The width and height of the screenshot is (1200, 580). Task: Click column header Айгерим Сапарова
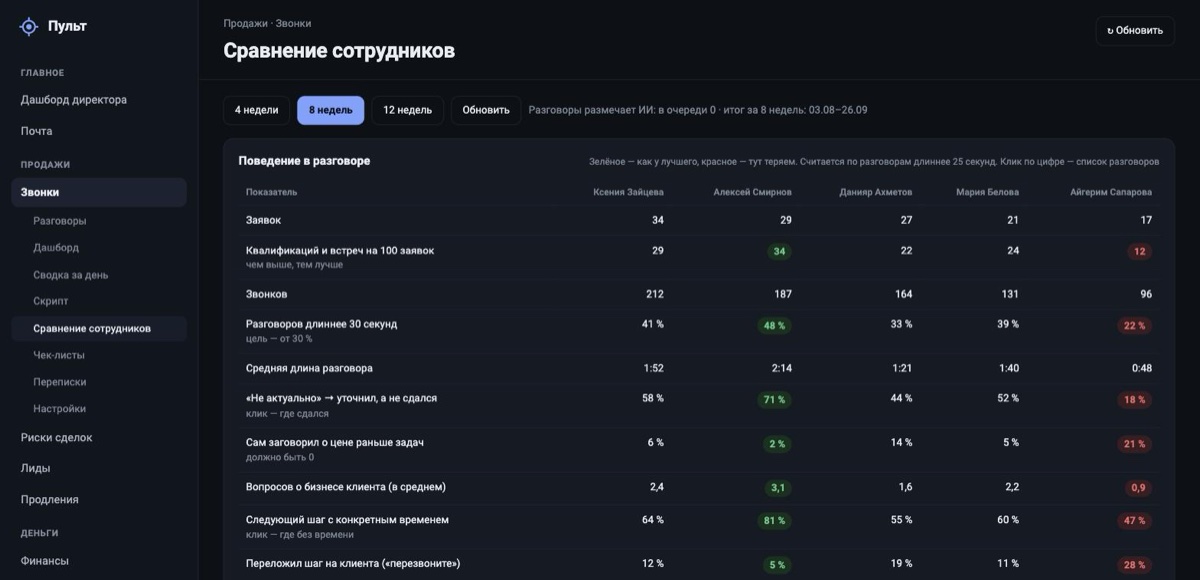[1110, 192]
